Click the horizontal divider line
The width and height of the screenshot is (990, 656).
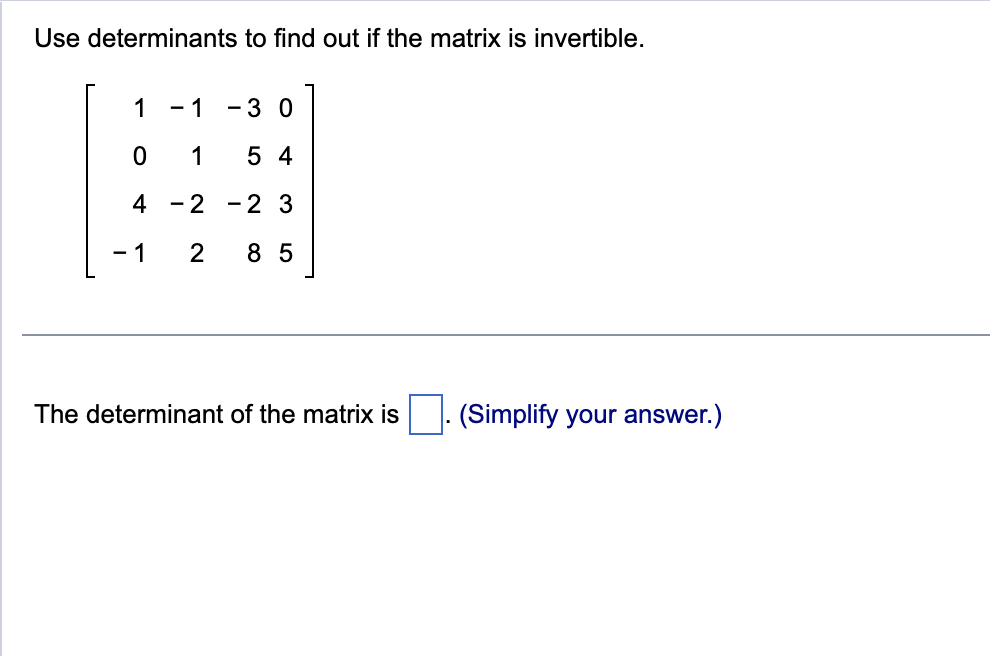point(495,334)
